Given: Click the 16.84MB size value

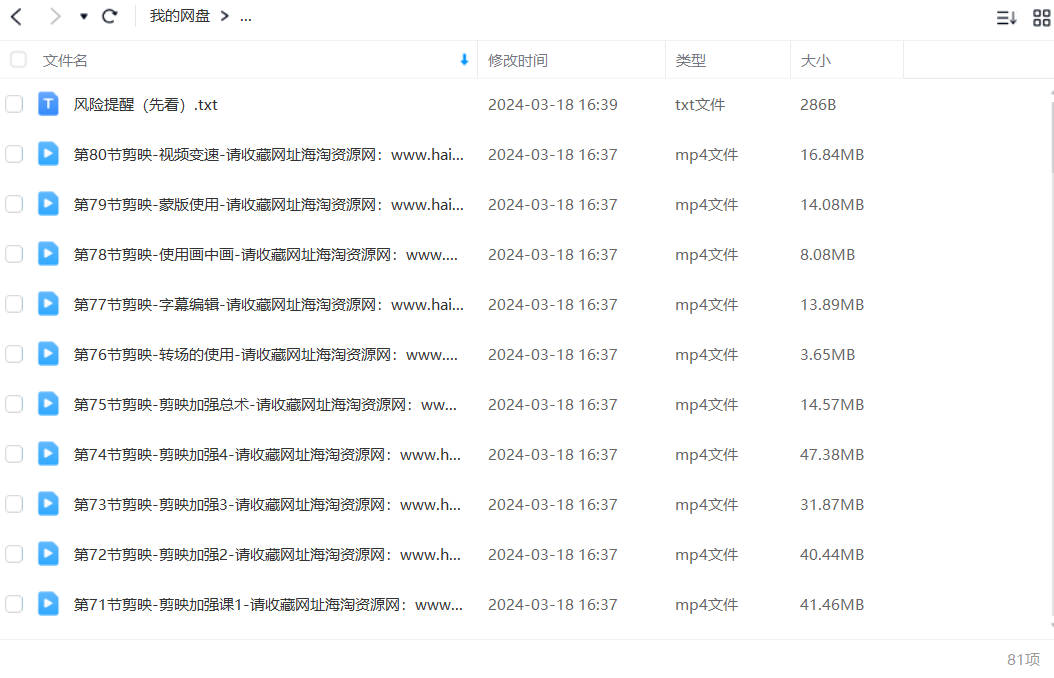Looking at the screenshot, I should [832, 155].
